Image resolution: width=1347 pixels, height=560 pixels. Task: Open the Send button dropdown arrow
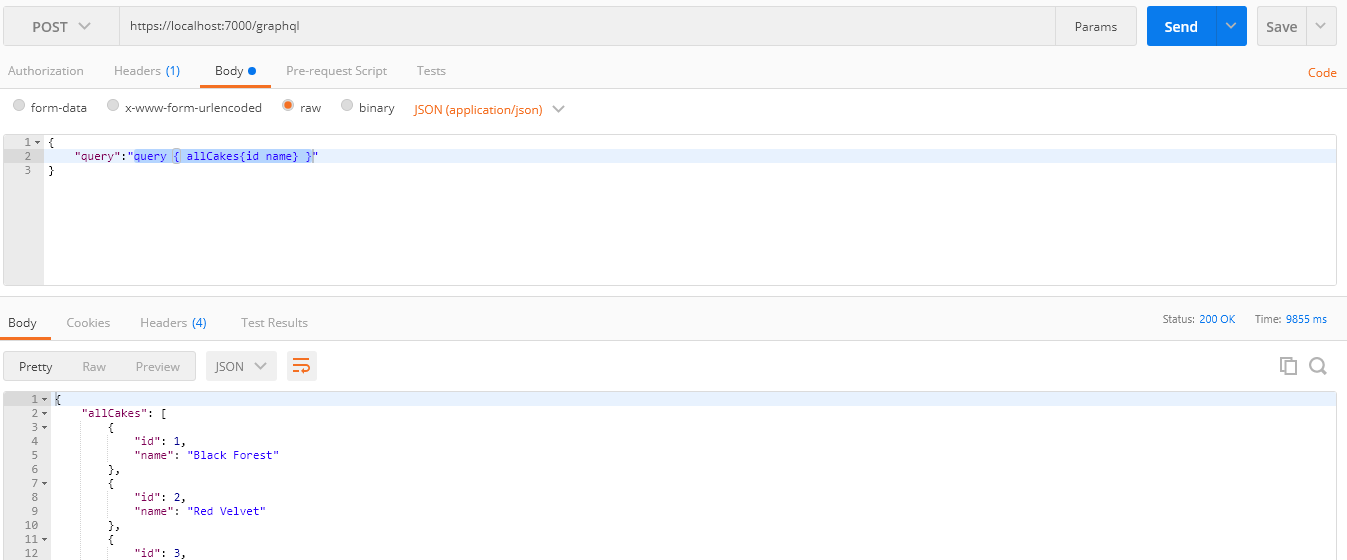click(1231, 26)
